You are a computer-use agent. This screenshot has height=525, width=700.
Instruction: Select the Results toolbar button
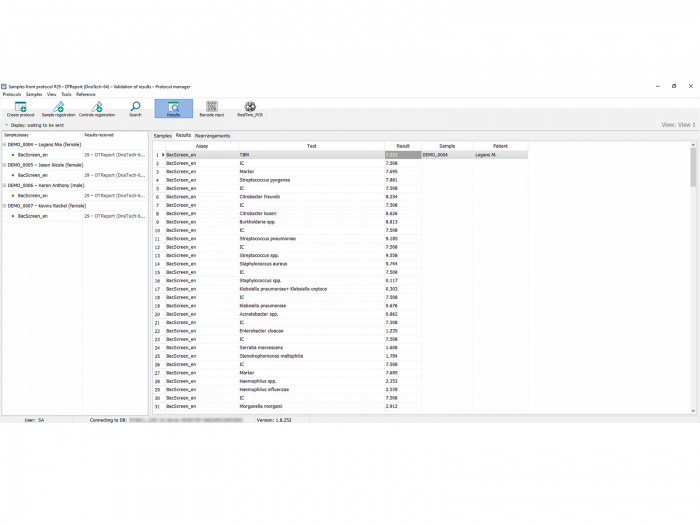pyautogui.click(x=173, y=109)
